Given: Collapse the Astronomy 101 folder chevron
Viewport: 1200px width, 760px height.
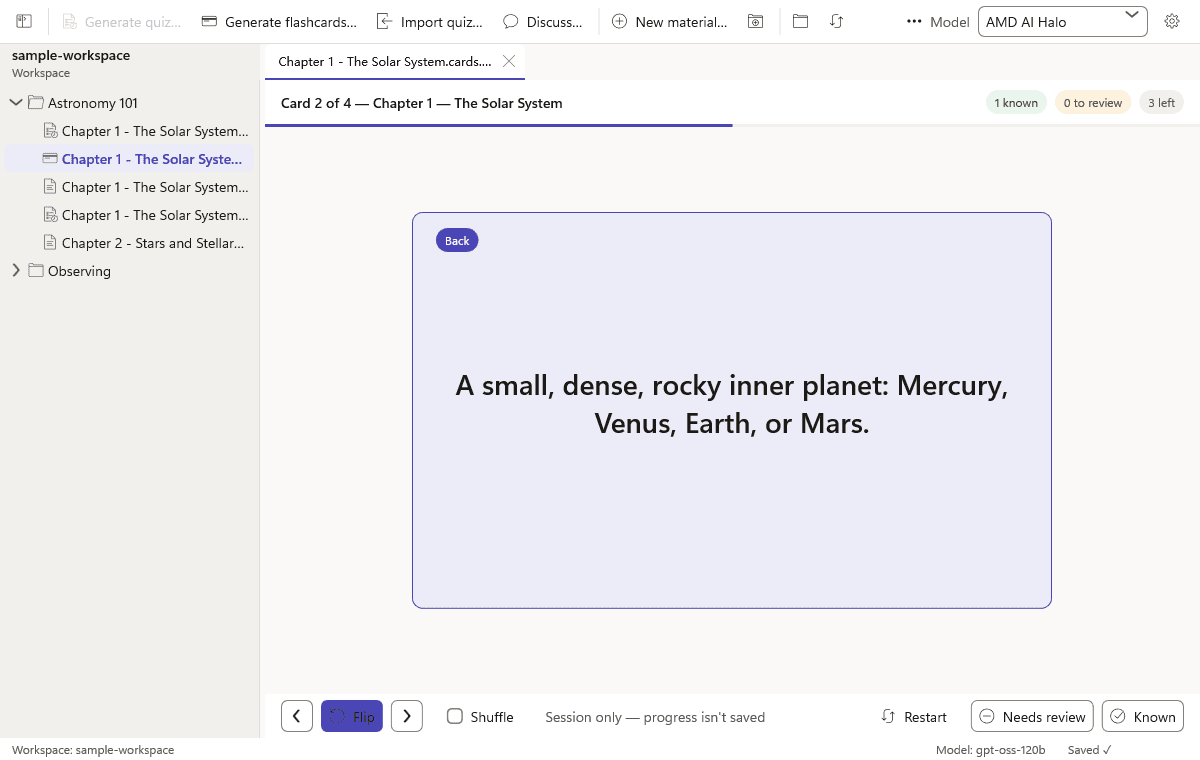Looking at the screenshot, I should point(16,103).
